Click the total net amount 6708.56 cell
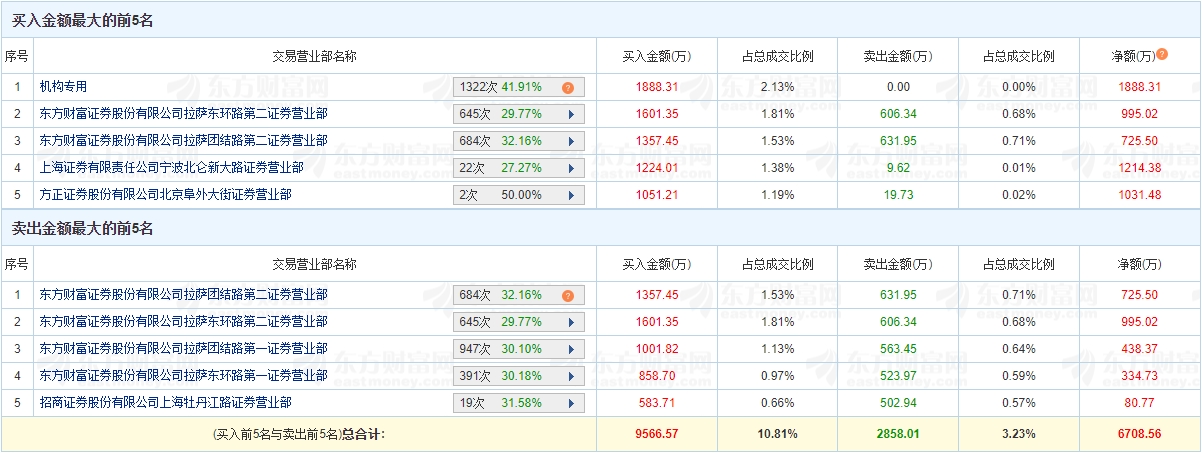 pyautogui.click(x=1140, y=435)
